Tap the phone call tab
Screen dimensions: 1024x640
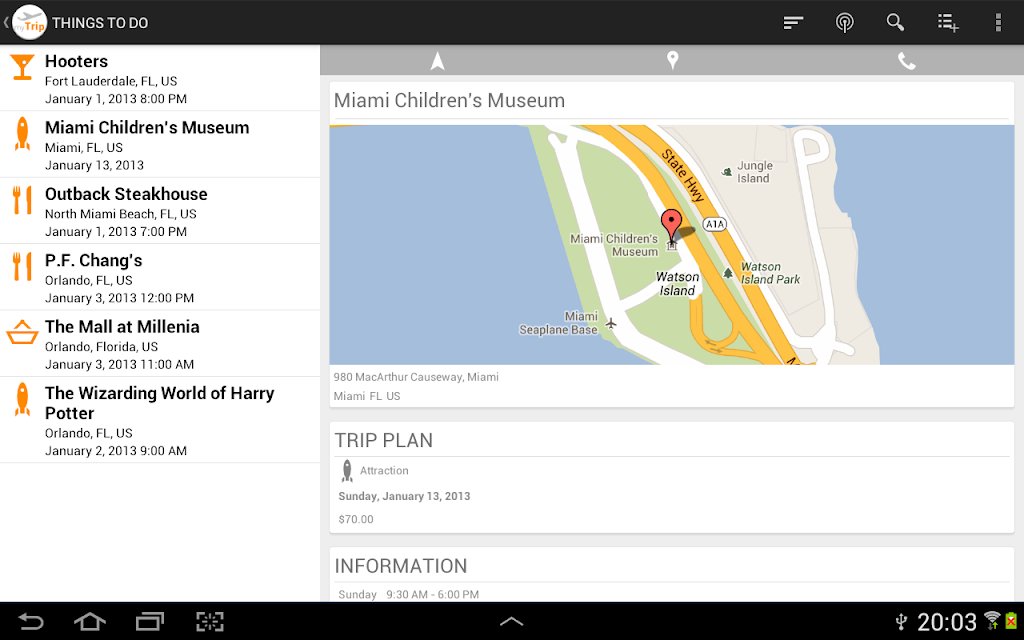906,61
